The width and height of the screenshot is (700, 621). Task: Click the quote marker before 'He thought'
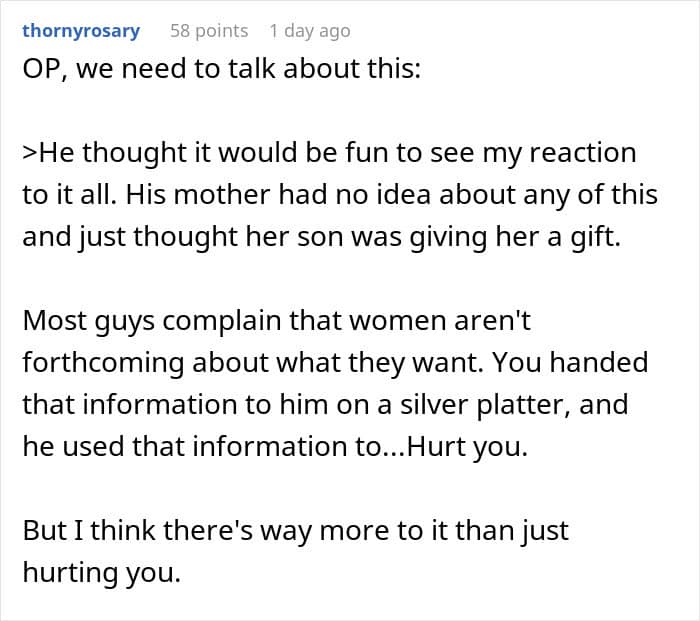[30, 153]
